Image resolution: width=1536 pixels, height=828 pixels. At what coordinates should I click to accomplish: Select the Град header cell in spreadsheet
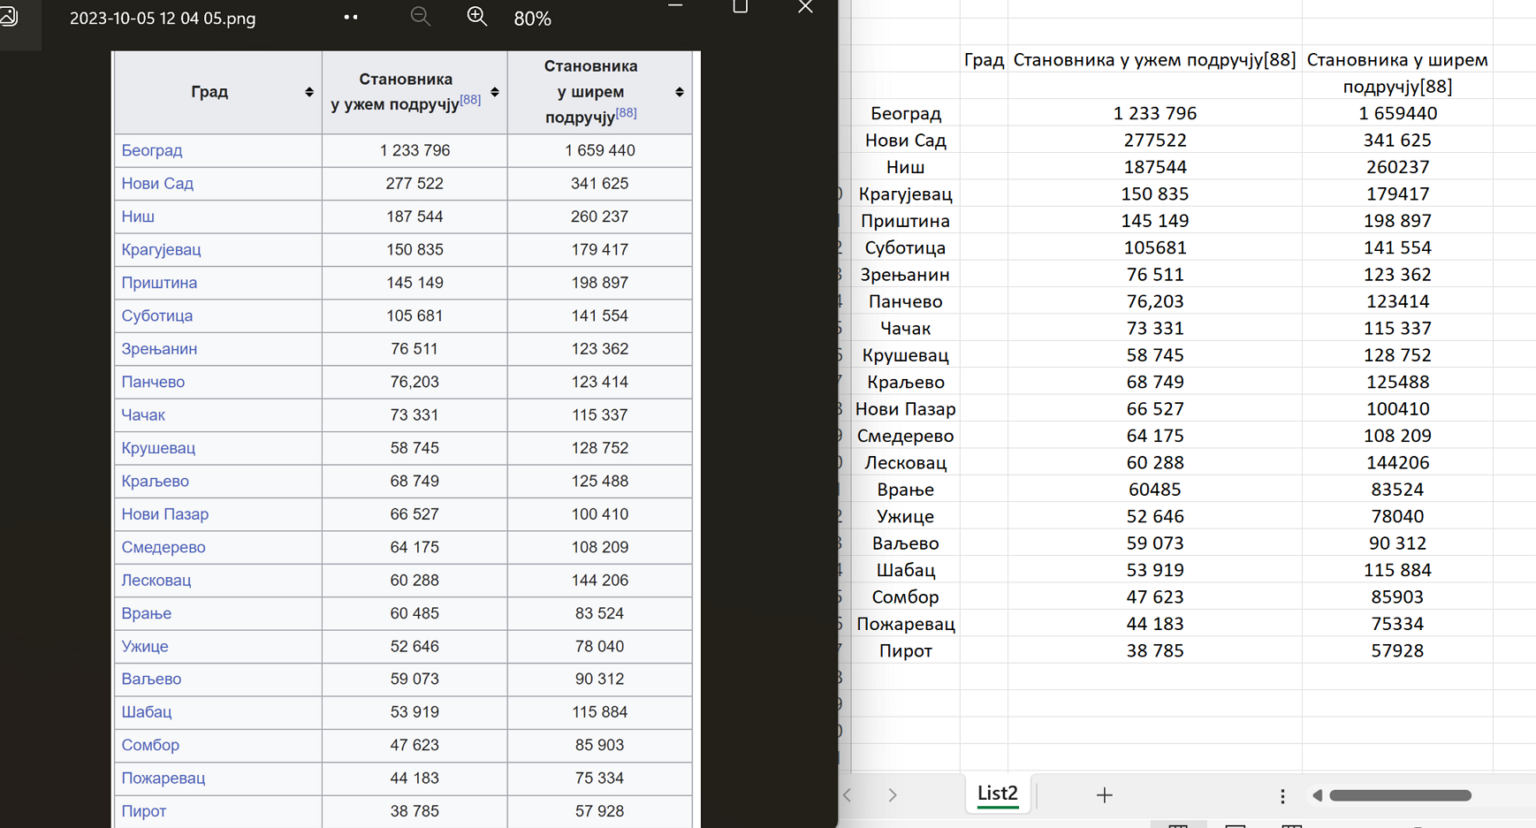[984, 60]
